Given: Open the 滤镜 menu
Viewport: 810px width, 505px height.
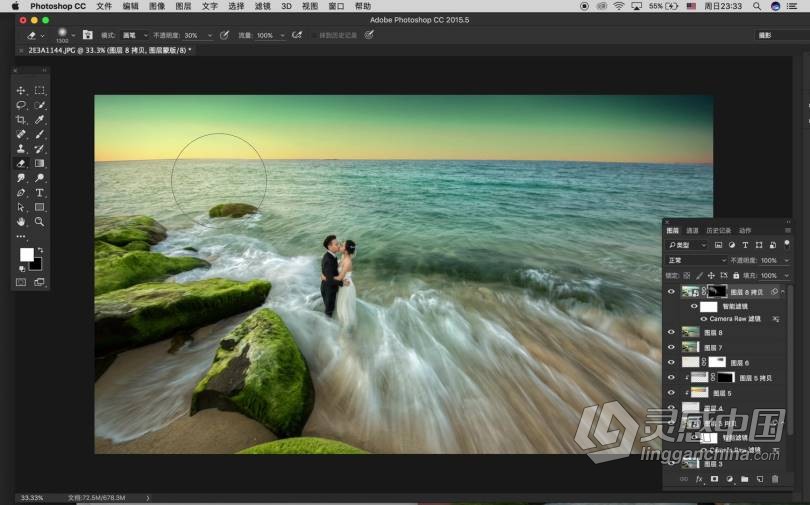Looking at the screenshot, I should click(262, 6).
